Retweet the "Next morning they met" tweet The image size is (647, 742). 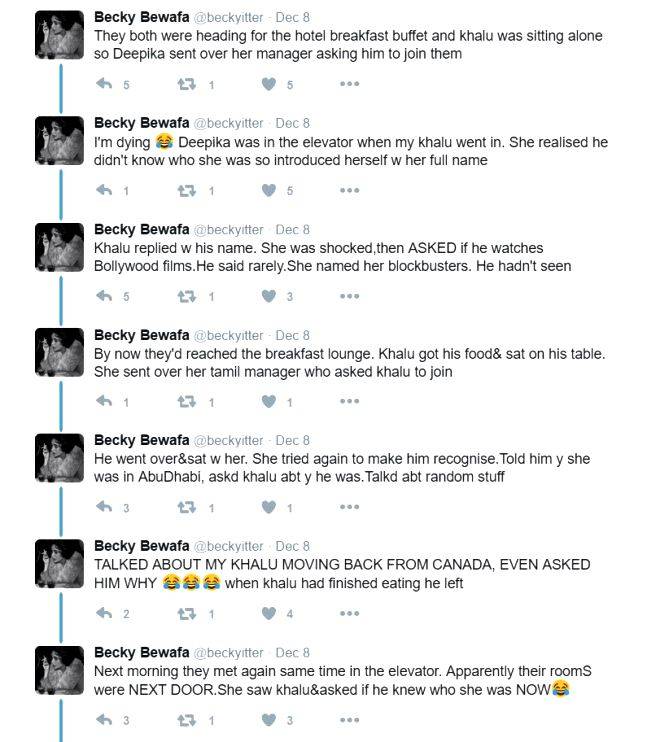[185, 720]
